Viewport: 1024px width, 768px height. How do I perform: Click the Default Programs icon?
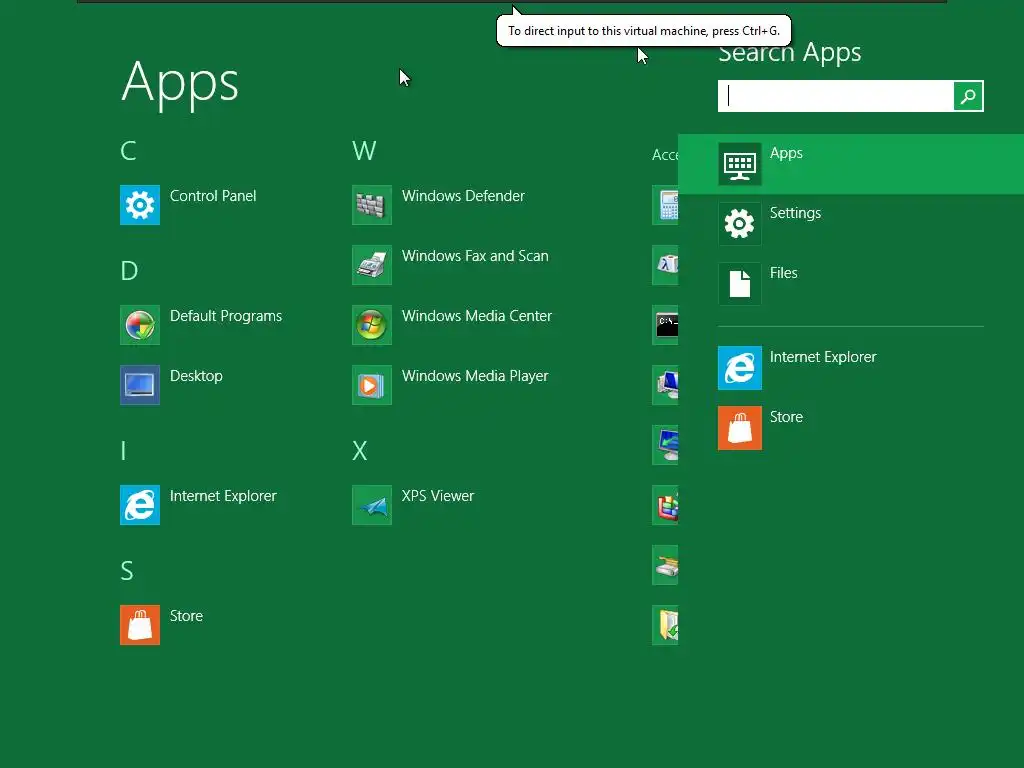tap(140, 325)
